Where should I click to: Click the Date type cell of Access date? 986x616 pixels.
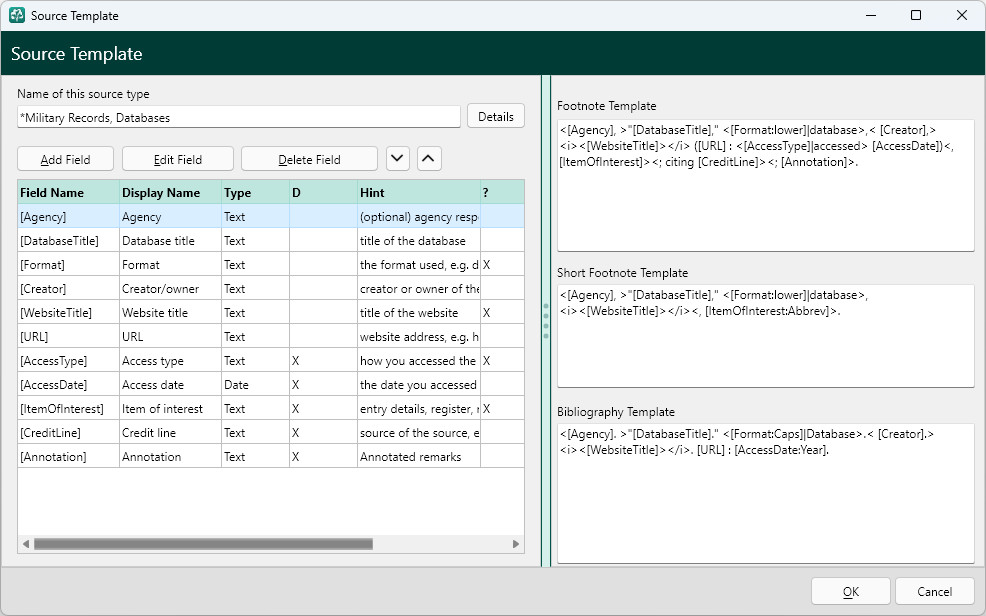(x=255, y=384)
